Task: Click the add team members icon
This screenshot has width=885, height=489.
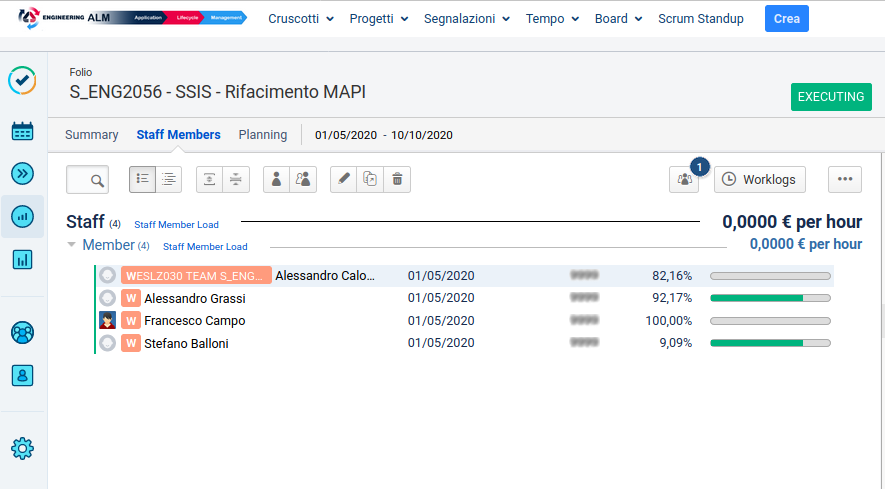Action: pos(303,179)
